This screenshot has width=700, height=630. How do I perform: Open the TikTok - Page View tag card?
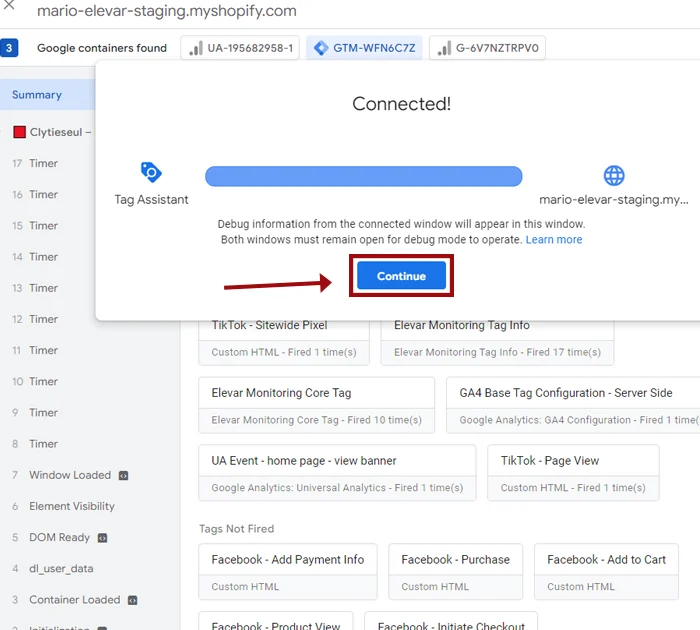click(573, 473)
